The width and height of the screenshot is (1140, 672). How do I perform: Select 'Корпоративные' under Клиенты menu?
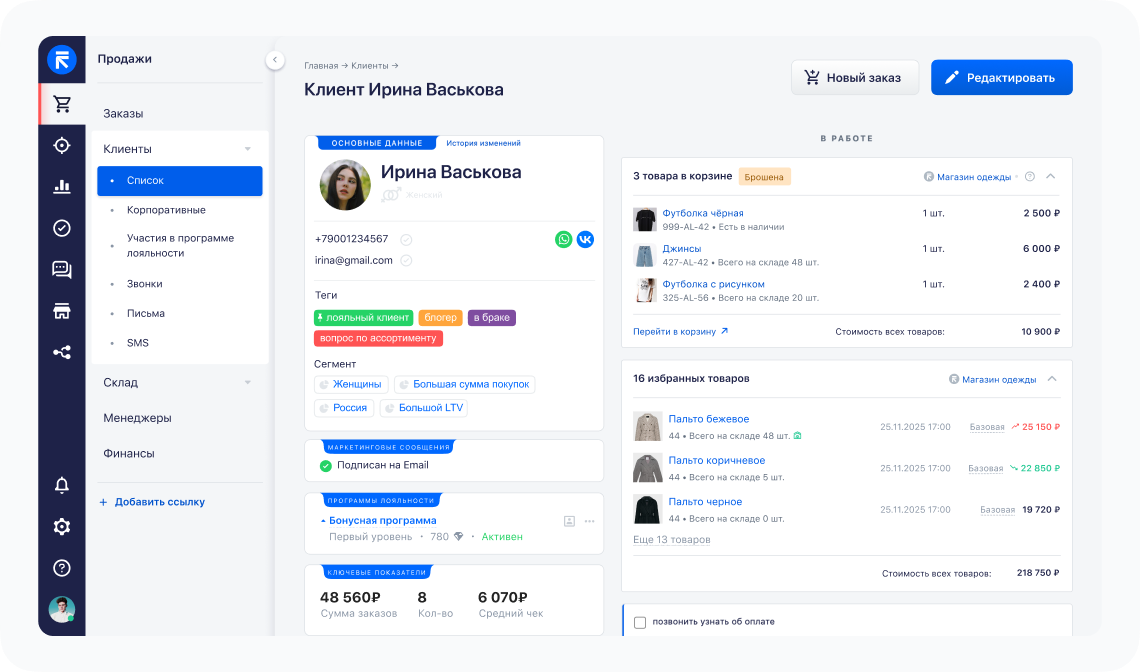[168, 210]
